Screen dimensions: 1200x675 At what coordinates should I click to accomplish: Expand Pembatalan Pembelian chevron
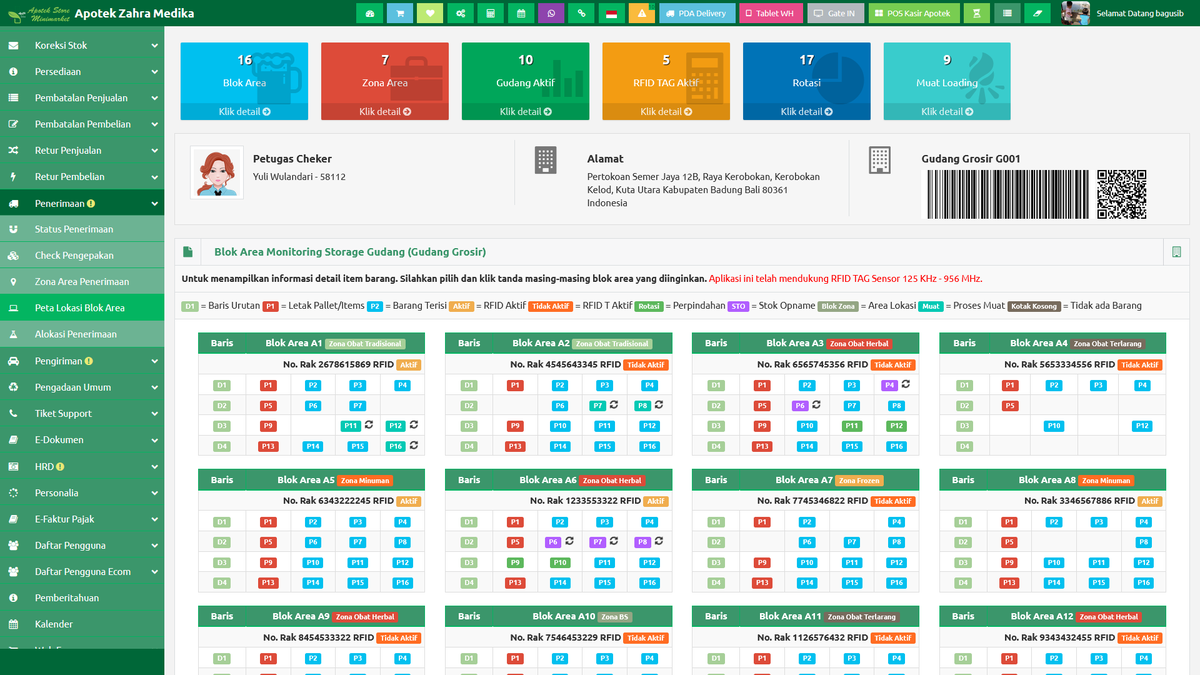[x=155, y=125]
